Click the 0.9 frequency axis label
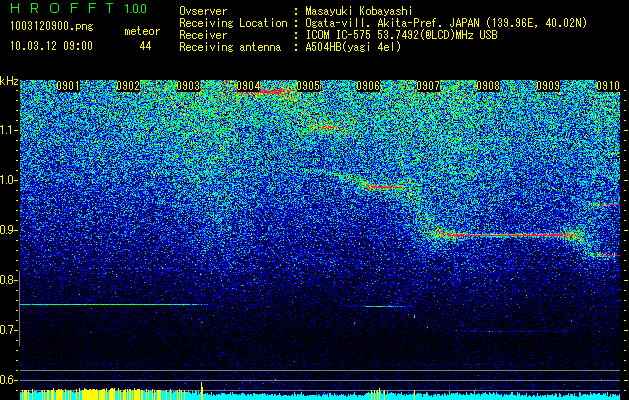This screenshot has width=629, height=400. coord(8,230)
